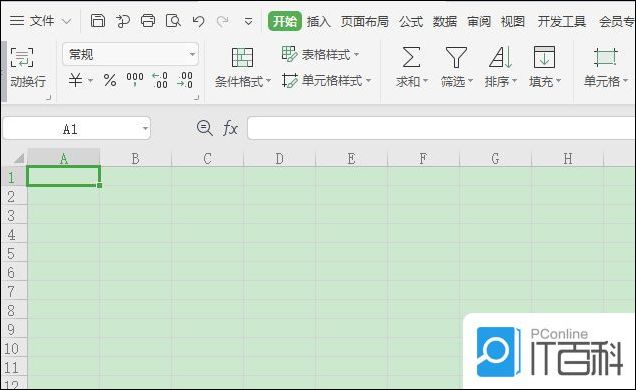Screen dimensions: 636x390
Task: Open the 文件 menu
Action: [x=32, y=20]
